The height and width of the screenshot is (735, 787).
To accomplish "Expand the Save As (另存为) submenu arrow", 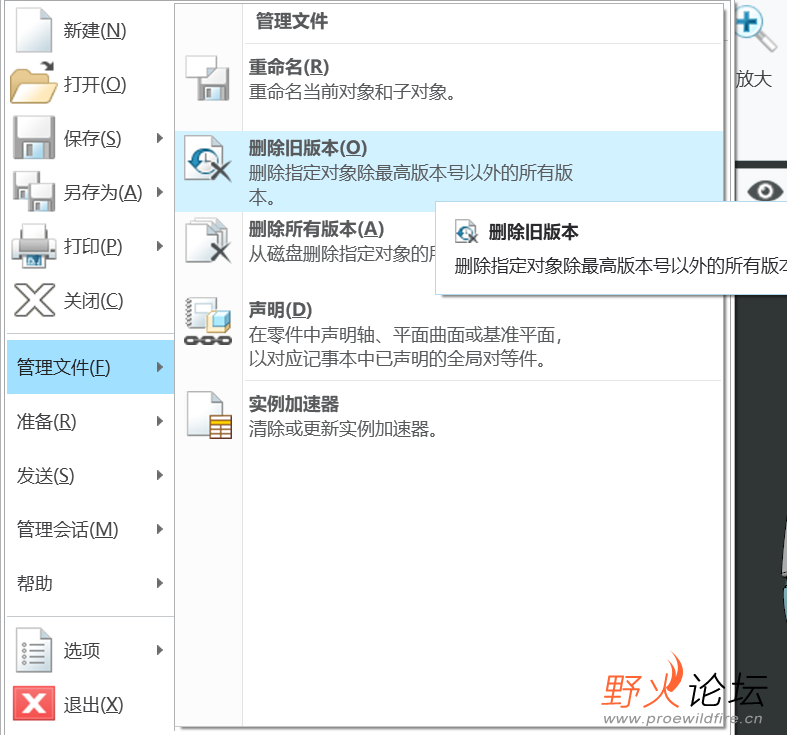I will pos(160,192).
